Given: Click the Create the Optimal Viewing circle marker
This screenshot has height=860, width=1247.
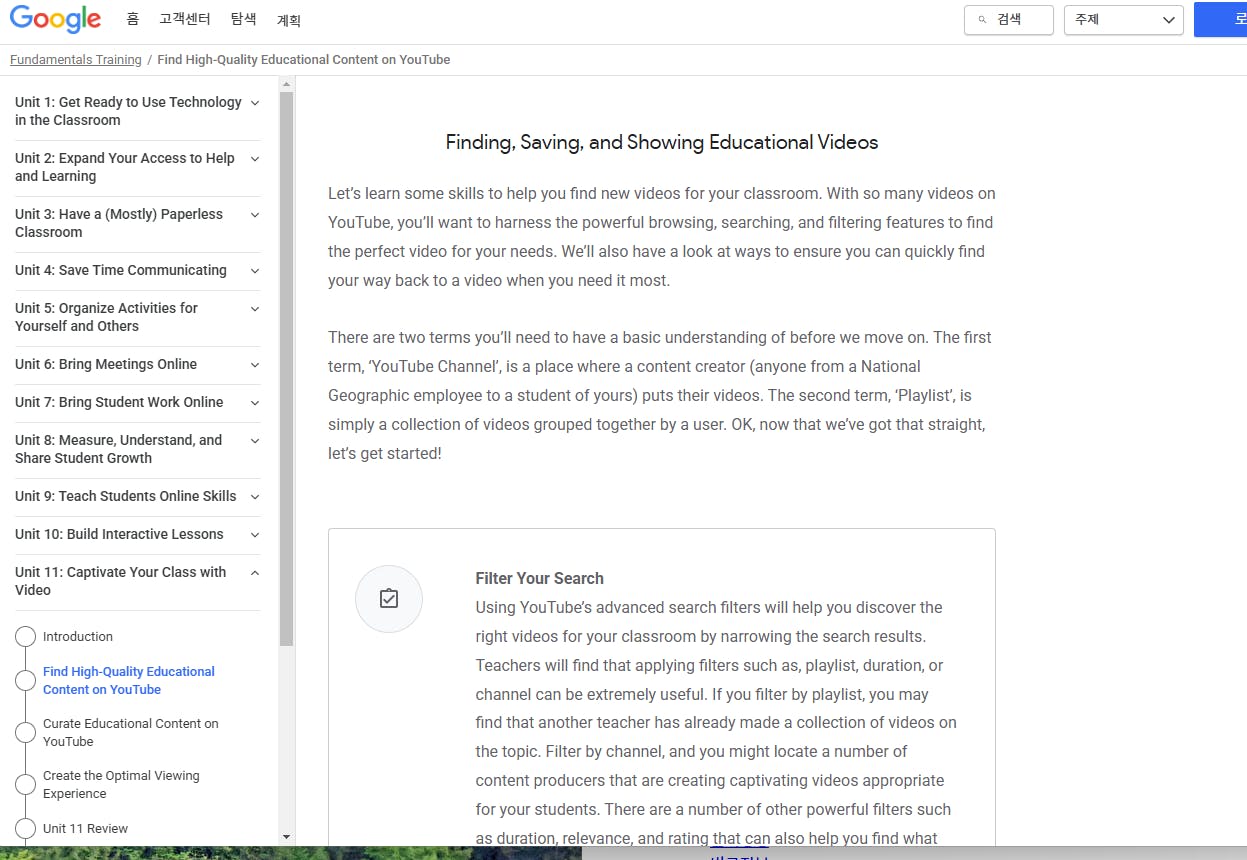Looking at the screenshot, I should click(26, 785).
